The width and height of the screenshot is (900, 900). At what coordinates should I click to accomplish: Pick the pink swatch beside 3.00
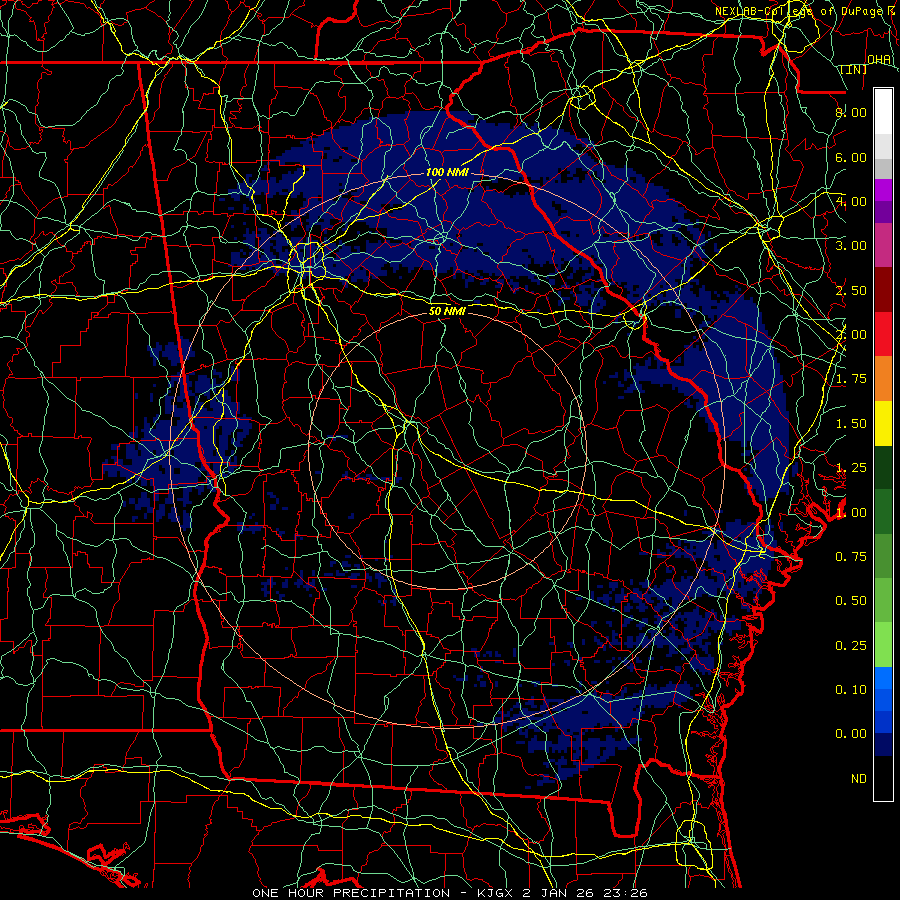tap(883, 245)
